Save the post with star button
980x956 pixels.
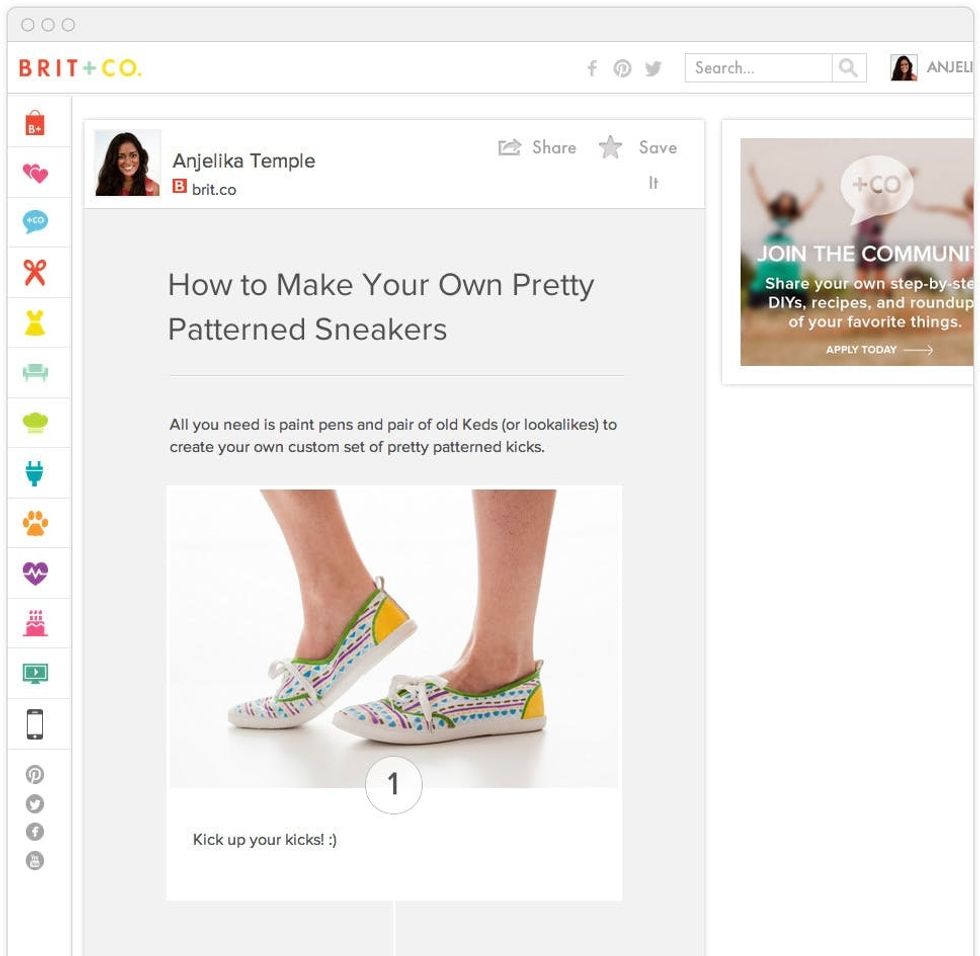point(638,149)
